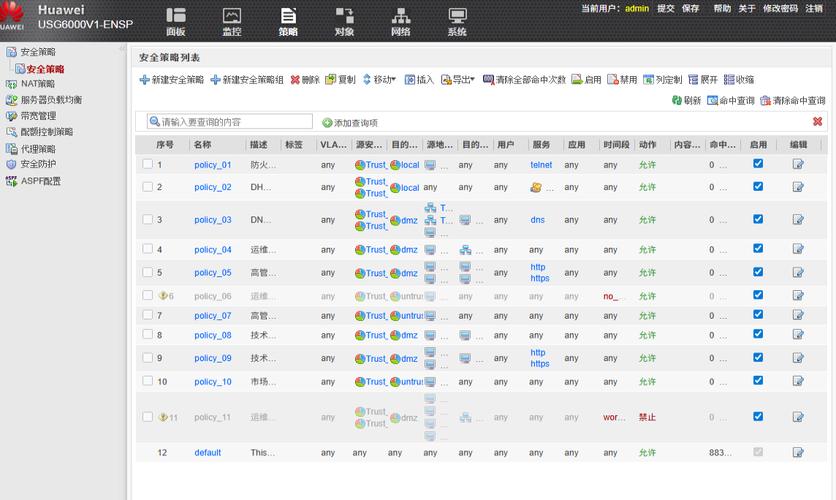Open the 导出 export dropdown

[x=457, y=79]
